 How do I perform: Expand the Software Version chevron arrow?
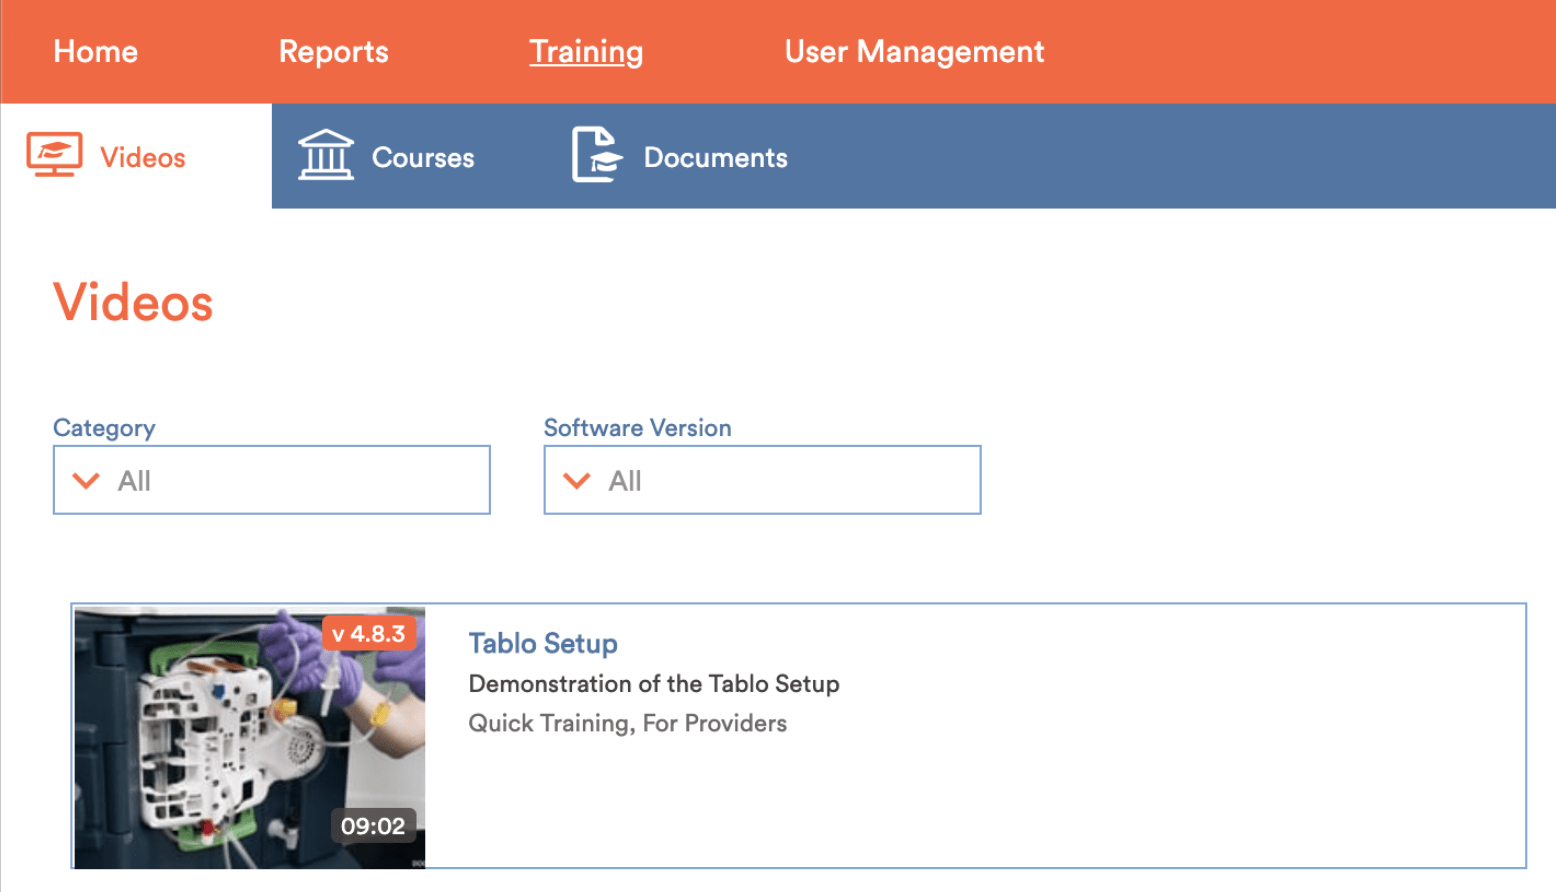coord(577,481)
